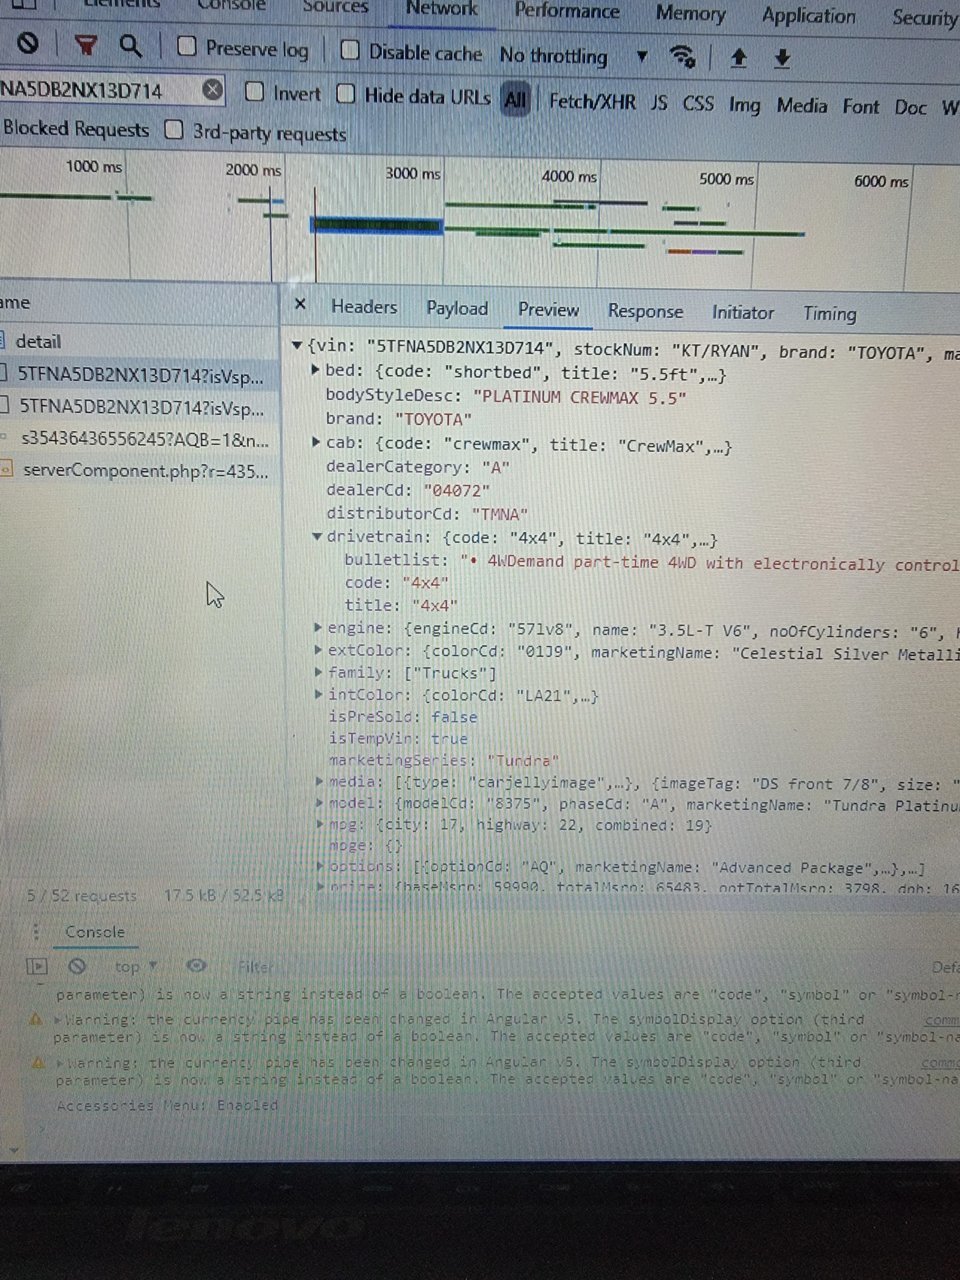Image resolution: width=960 pixels, height=1280 pixels.
Task: Open the console context 'top' dropdown
Action: point(136,966)
